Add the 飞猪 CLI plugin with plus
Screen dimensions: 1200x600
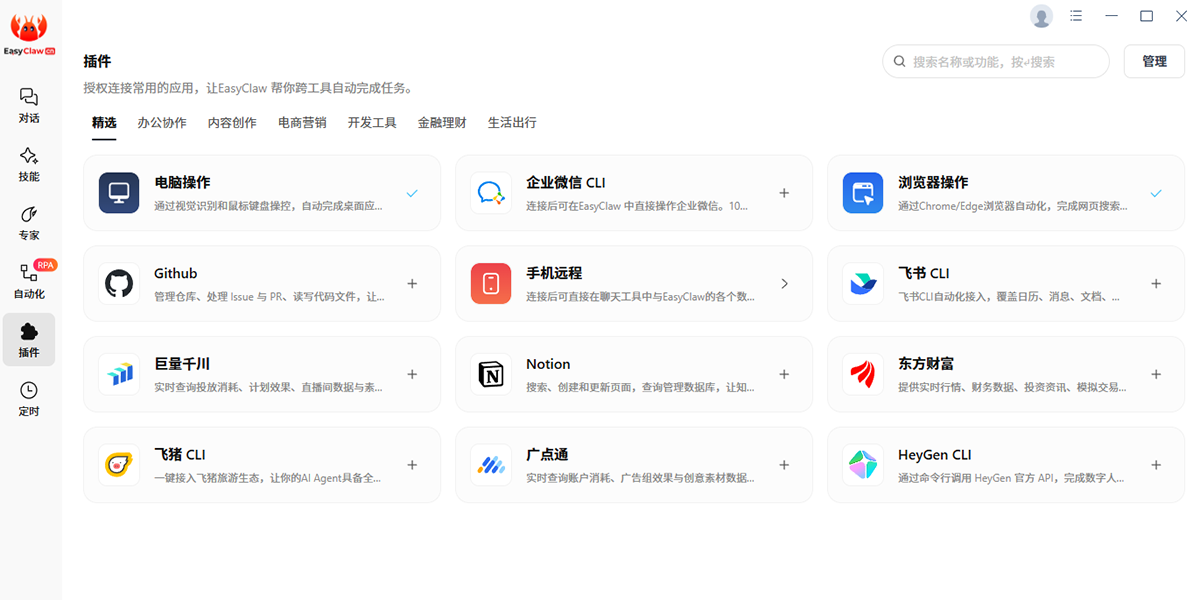(x=412, y=465)
